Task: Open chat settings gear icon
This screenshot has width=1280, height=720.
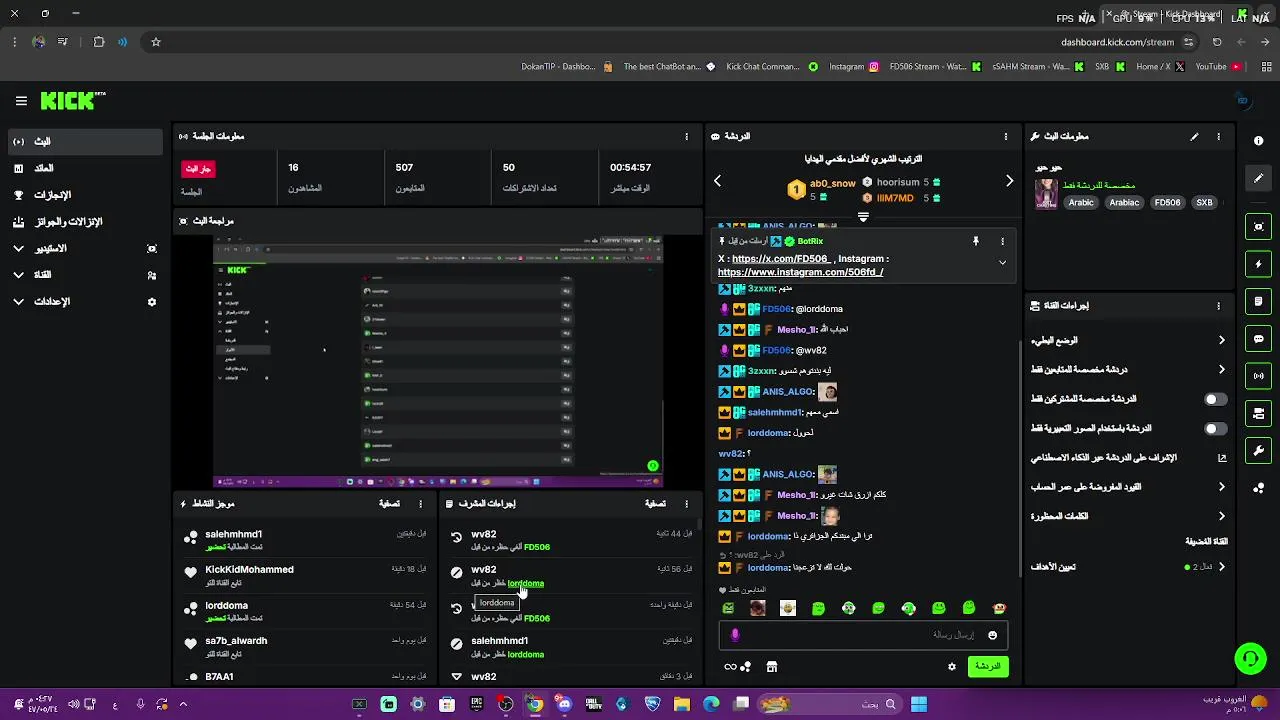Action: (952, 667)
